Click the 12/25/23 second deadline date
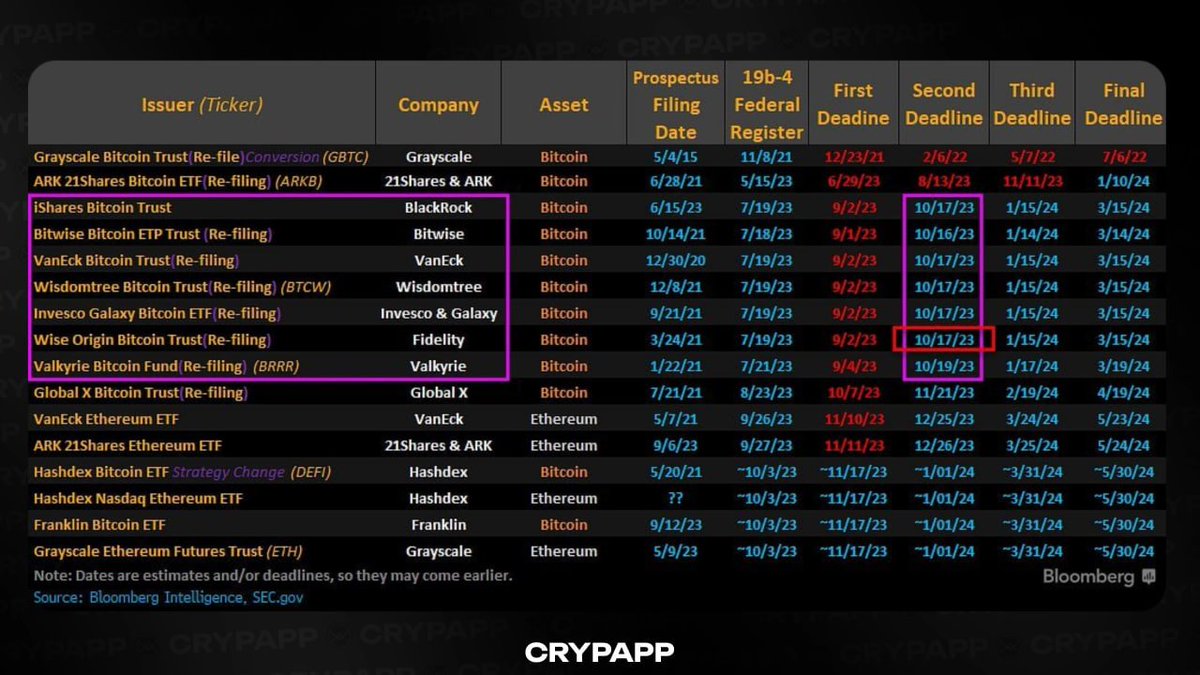 point(943,419)
